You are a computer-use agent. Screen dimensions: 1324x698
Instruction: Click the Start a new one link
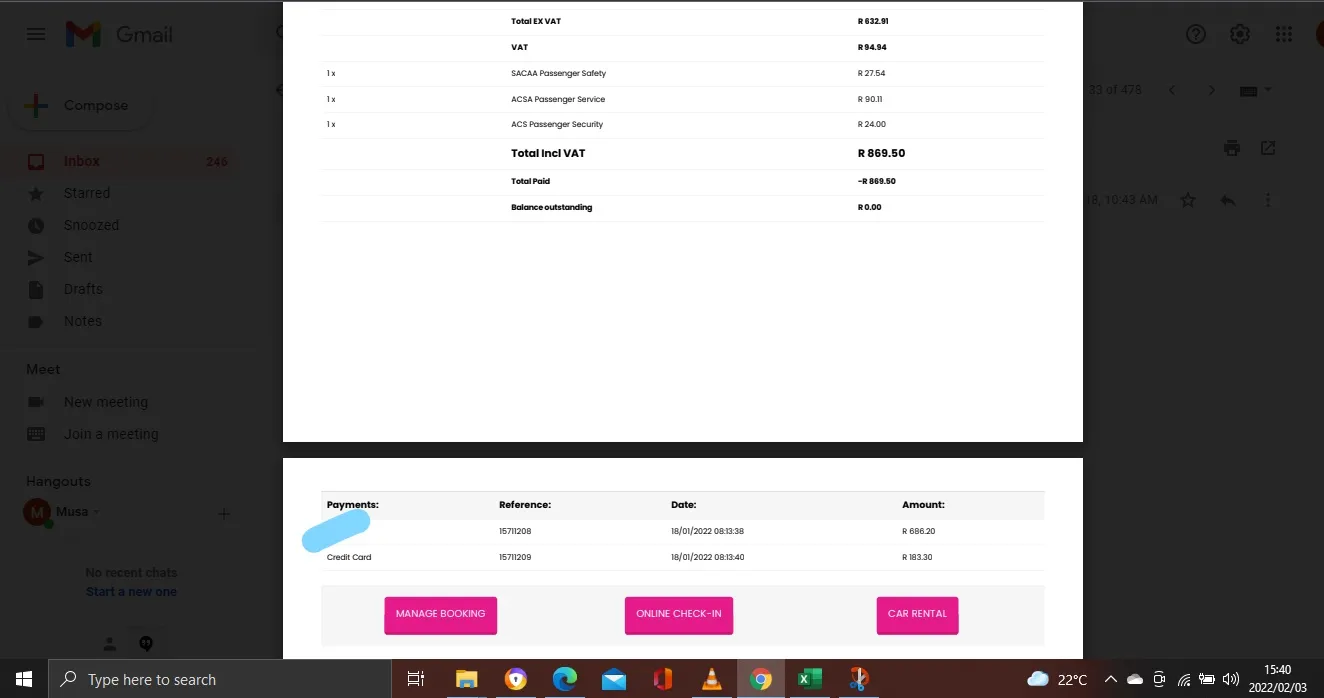pos(131,592)
